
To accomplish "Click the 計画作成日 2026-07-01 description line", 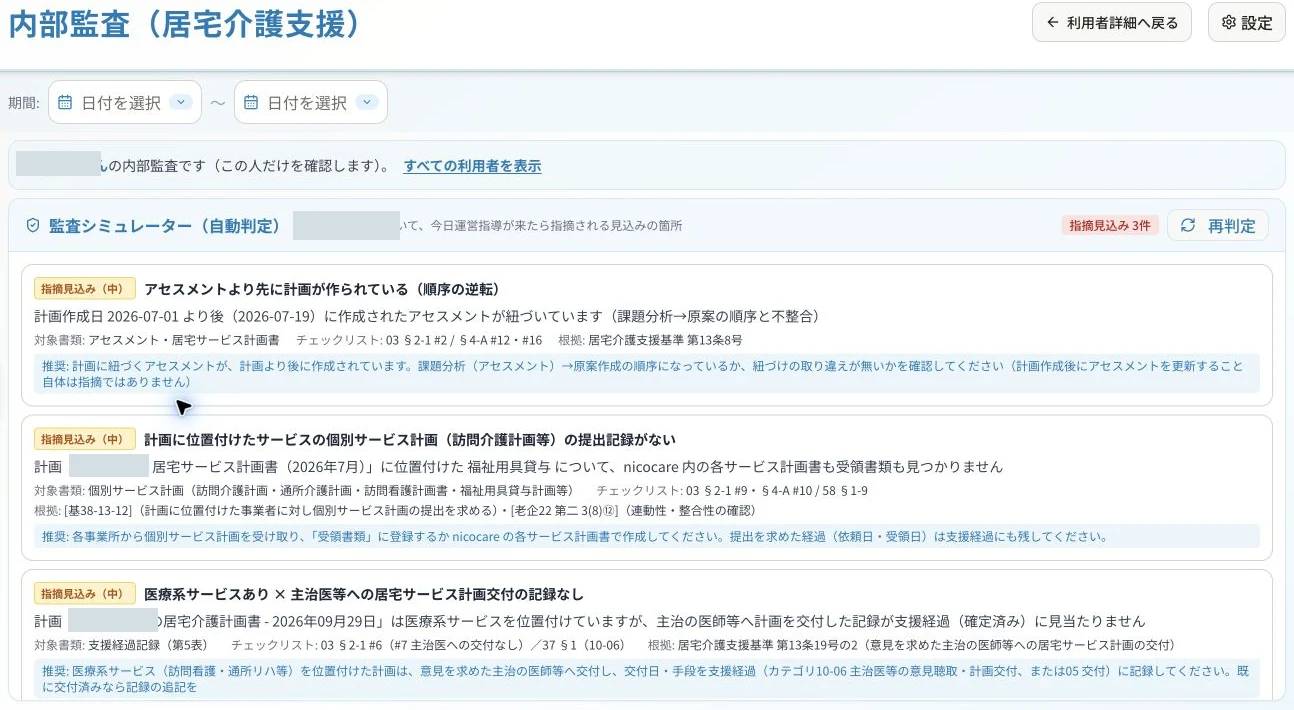I will [427, 316].
